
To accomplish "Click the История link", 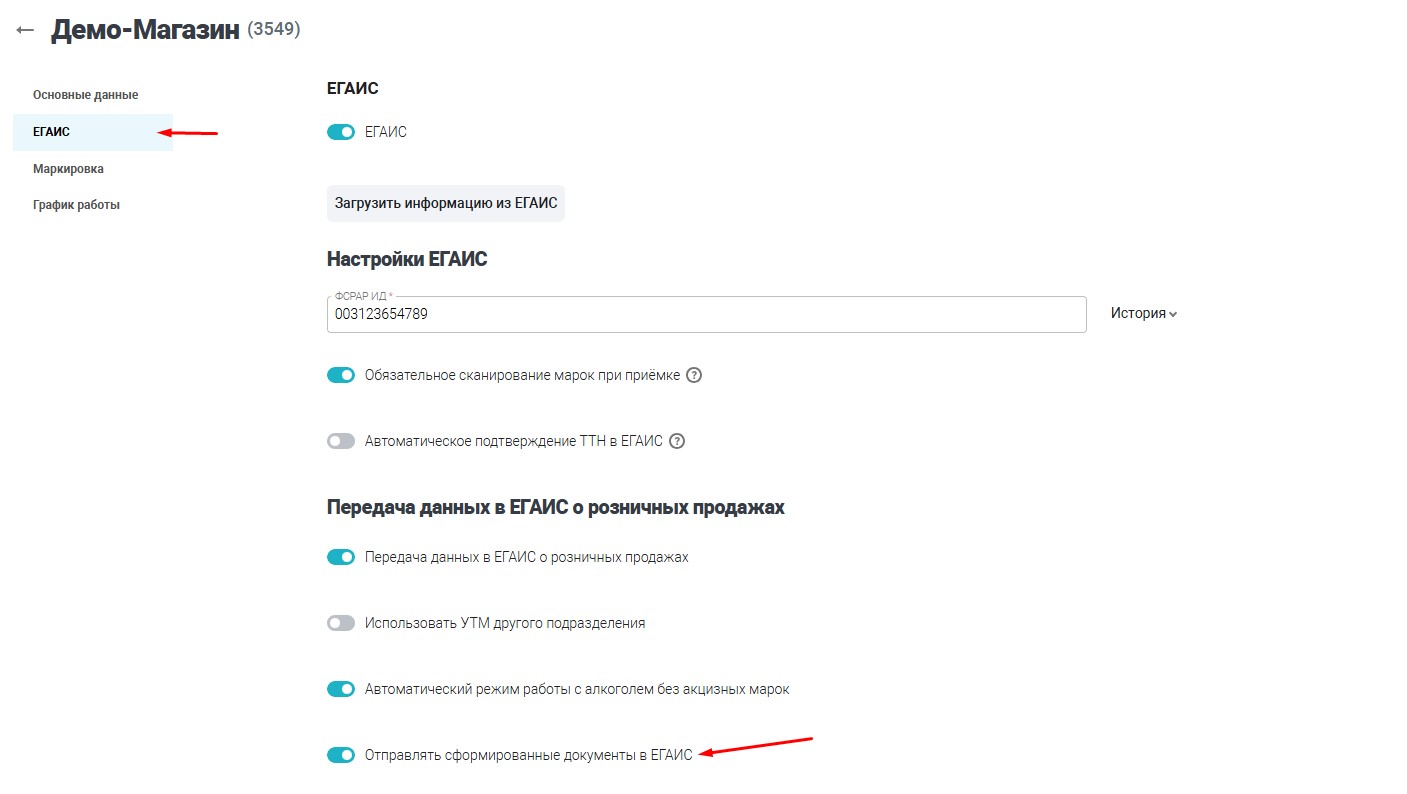I will pyautogui.click(x=1134, y=313).
